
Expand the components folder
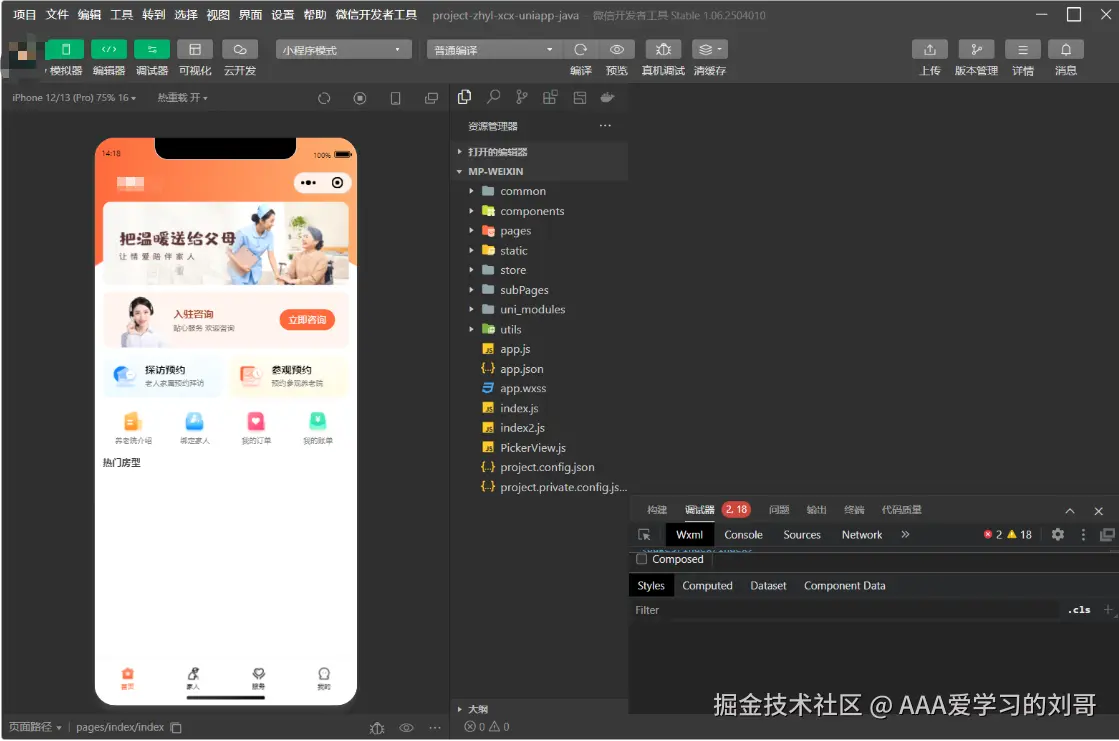pos(471,211)
